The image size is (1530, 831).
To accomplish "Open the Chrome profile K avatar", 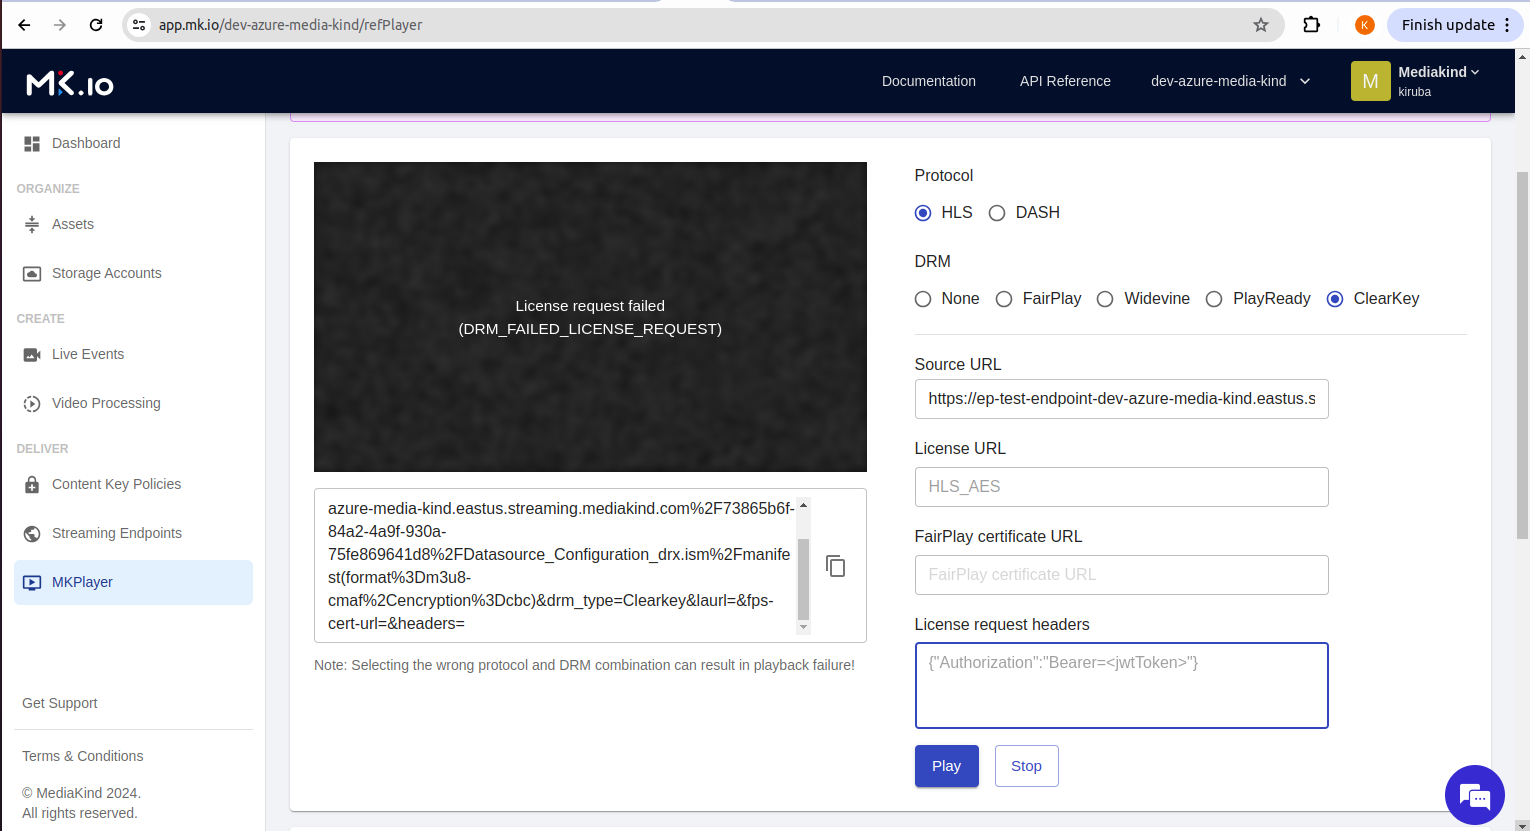I will [x=1365, y=25].
